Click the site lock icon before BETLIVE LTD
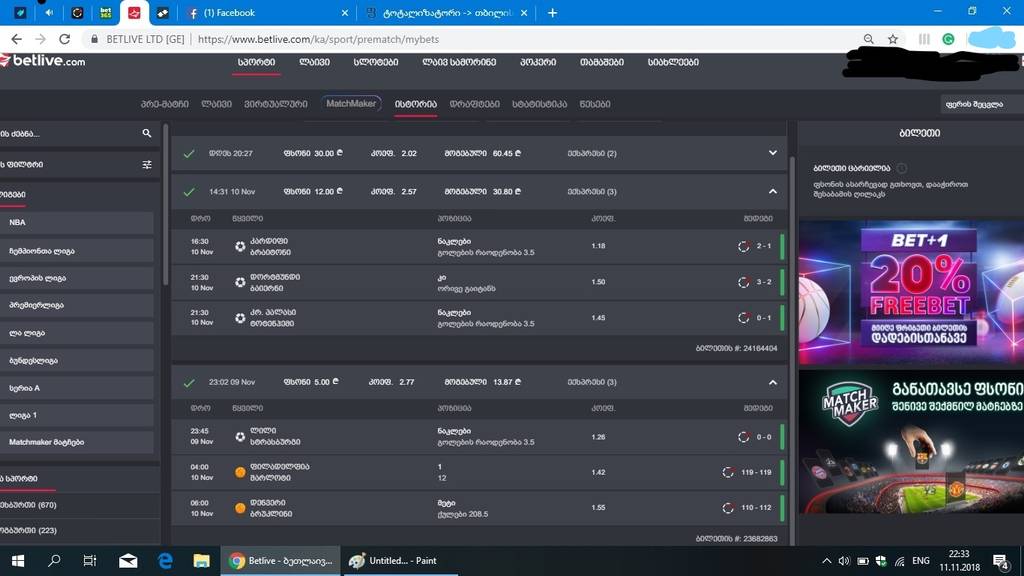The height and width of the screenshot is (576, 1024). tap(95, 39)
